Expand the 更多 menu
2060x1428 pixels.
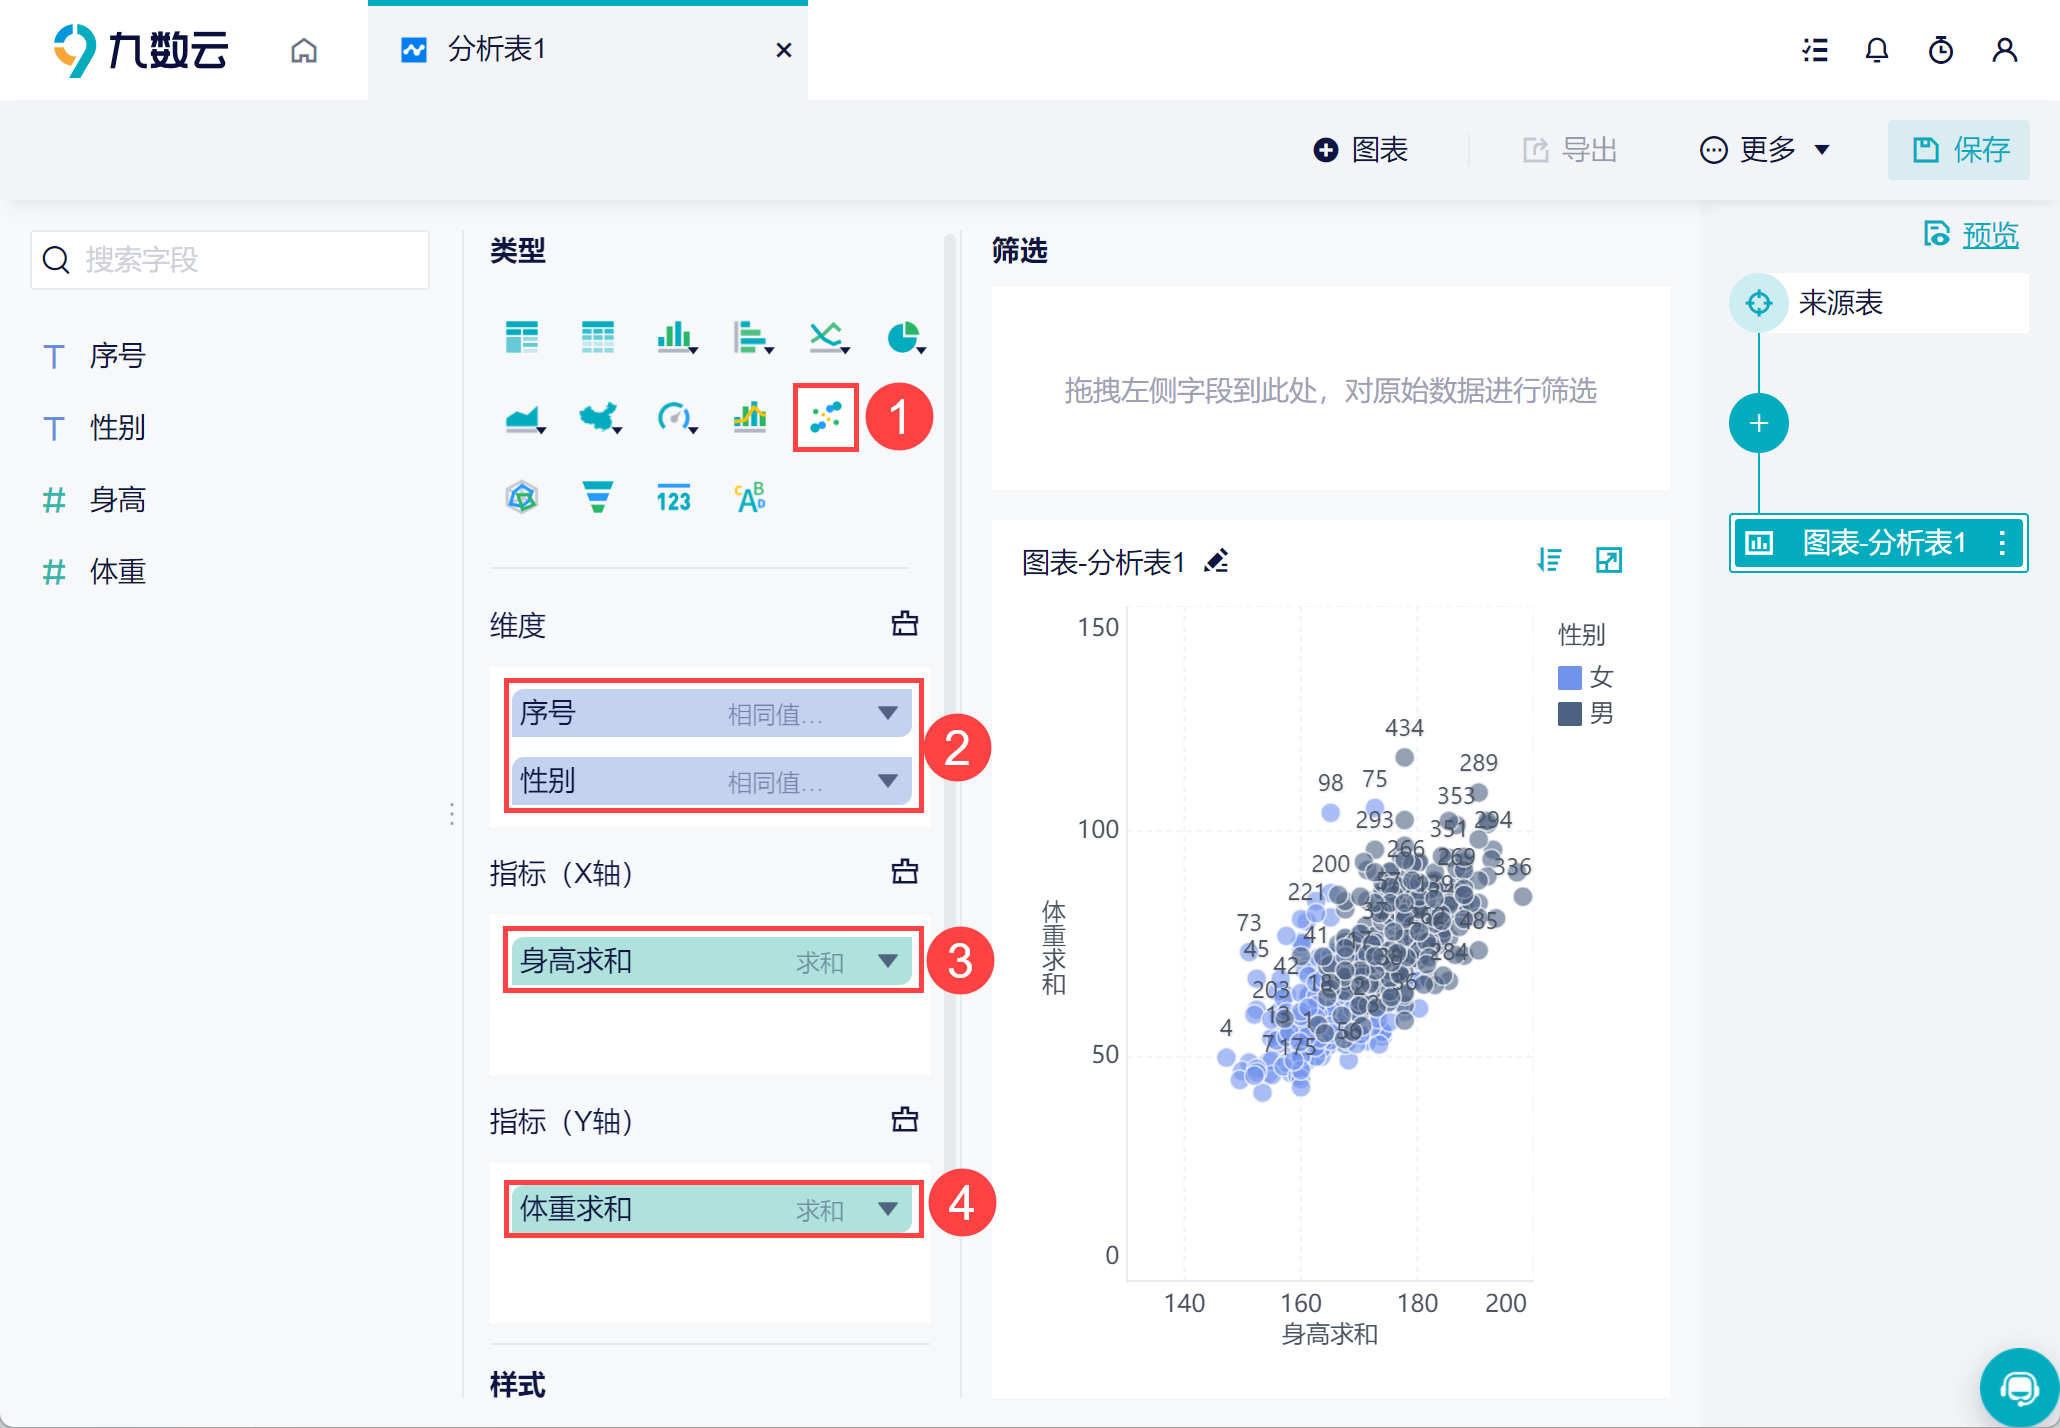tap(1765, 150)
